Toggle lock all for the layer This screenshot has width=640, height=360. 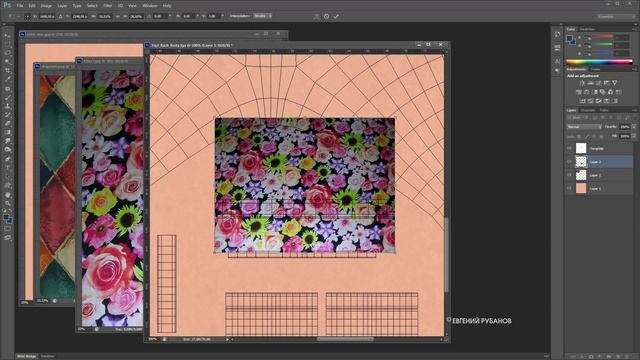pos(601,136)
